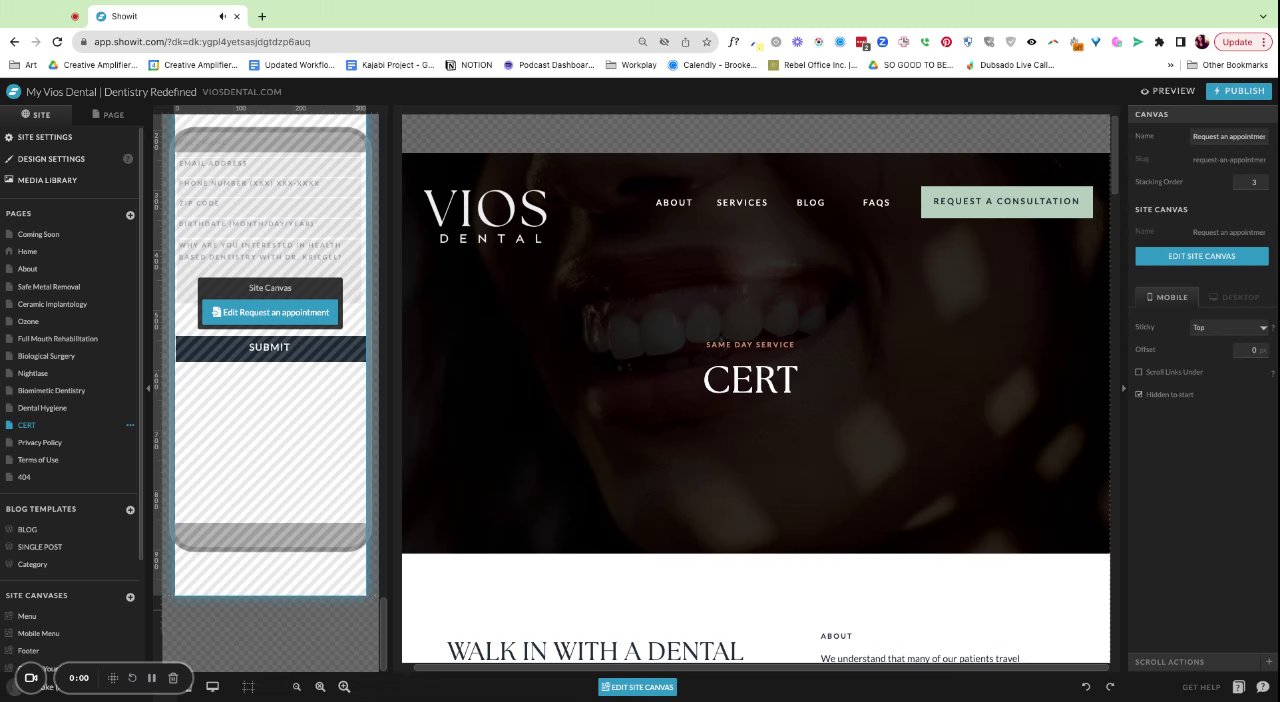This screenshot has width=1280, height=702.
Task: Click the zoom out magnifier in the bottom toolbar
Action: click(297, 687)
